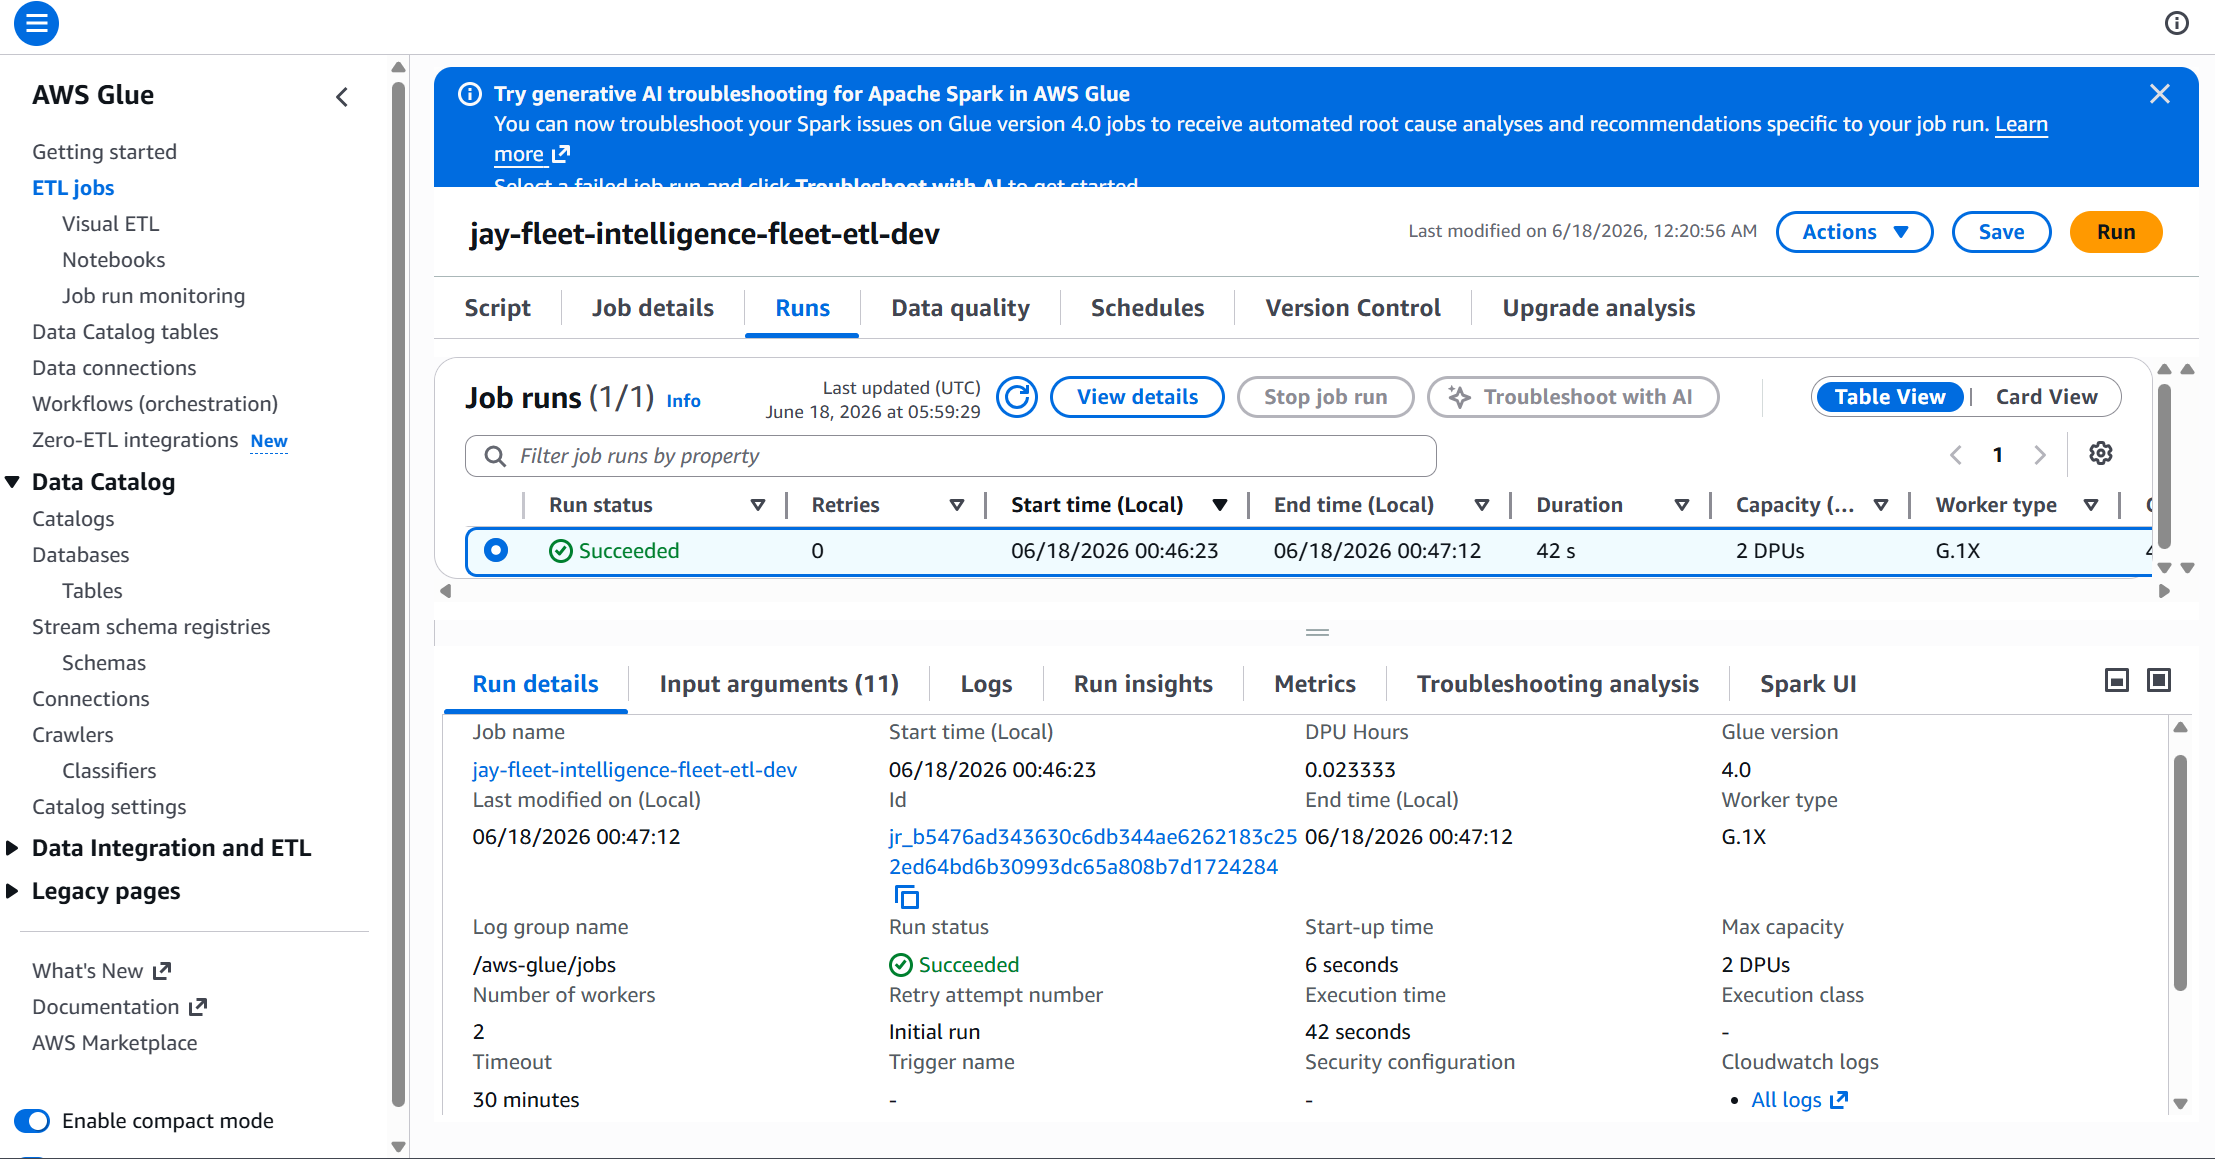Viewport: 2215px width, 1159px height.
Task: Click the job runs table horizontal scrollbar right arrow
Action: coord(2163,591)
